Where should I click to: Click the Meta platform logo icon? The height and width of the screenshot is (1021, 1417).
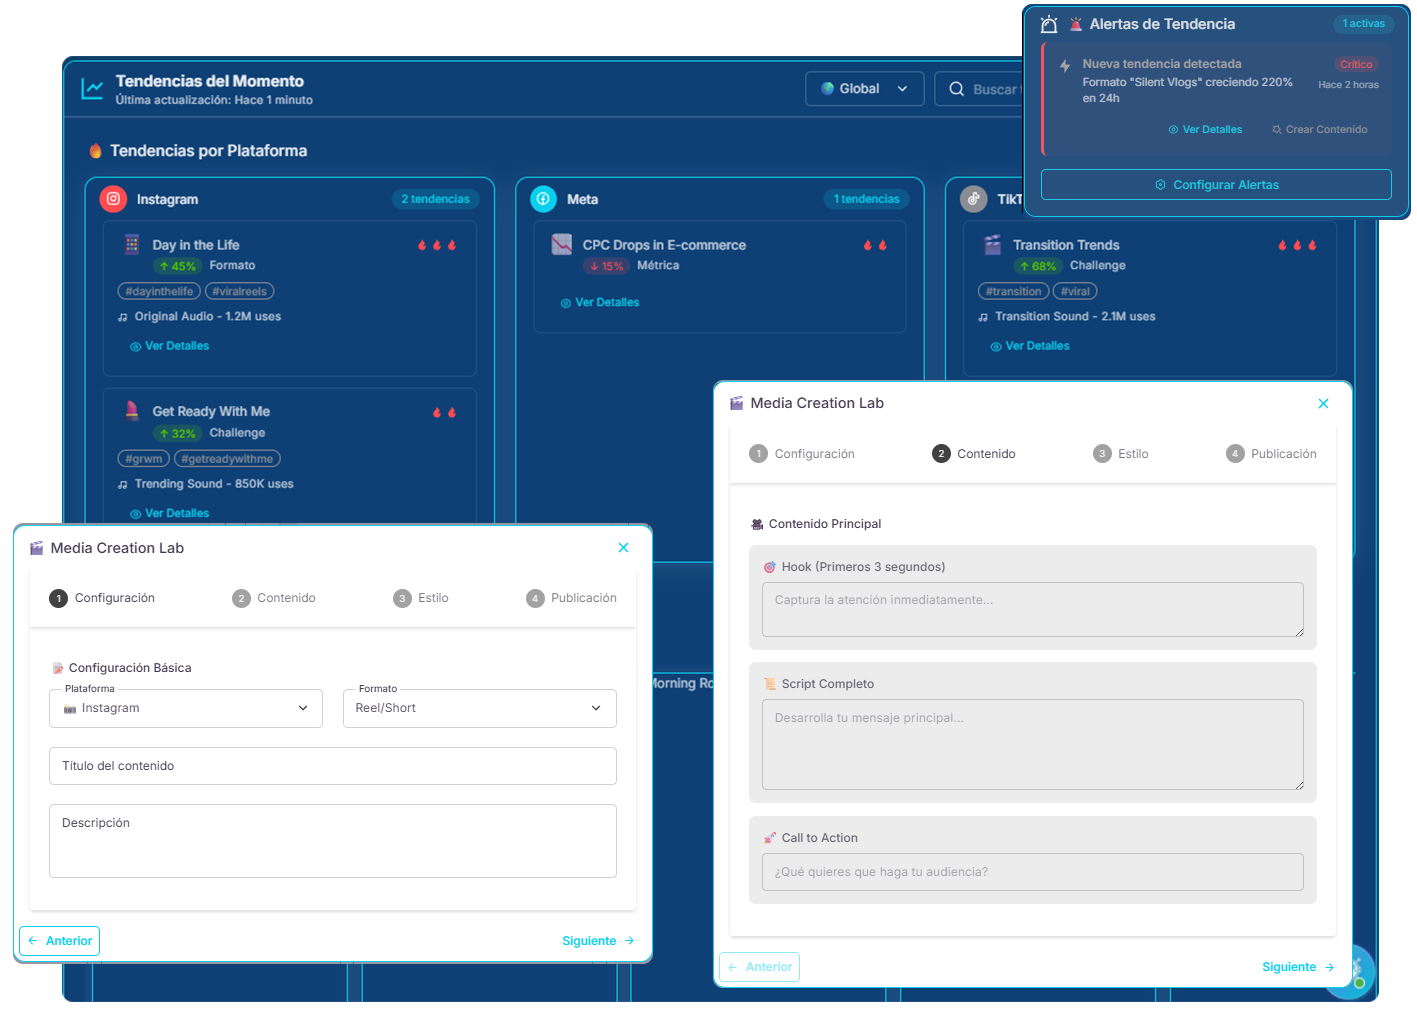[543, 199]
